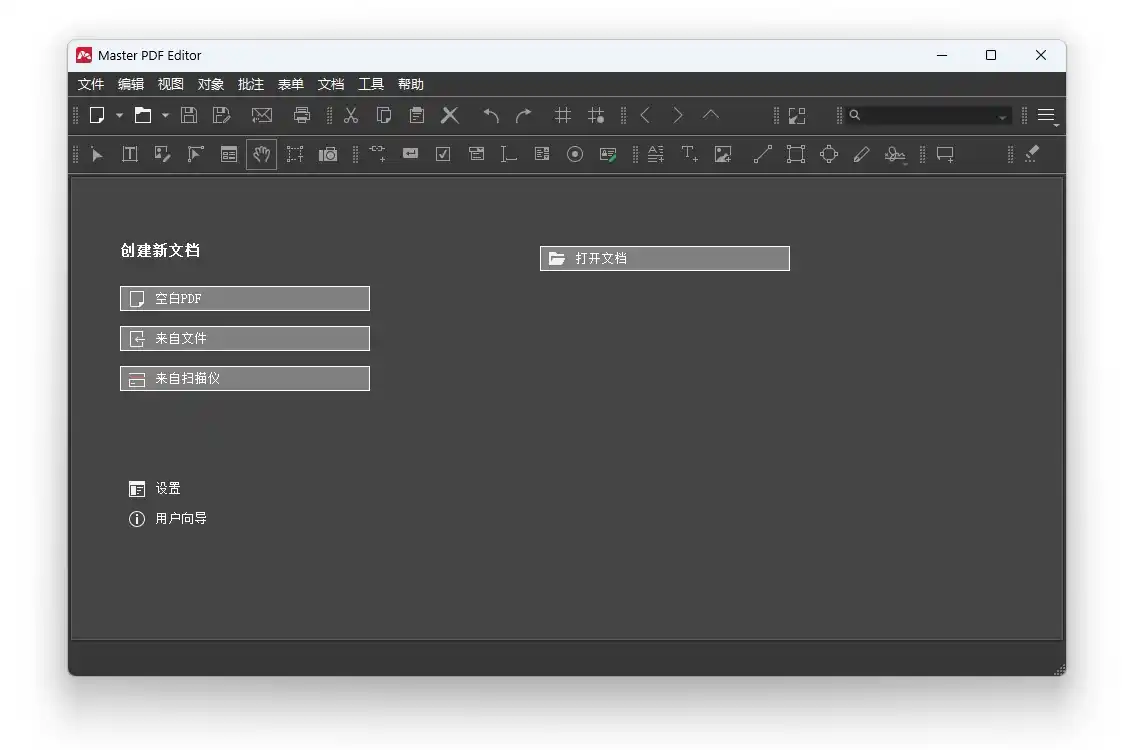Click the previous page left chevron
This screenshot has height=750, width=1134.
point(645,115)
